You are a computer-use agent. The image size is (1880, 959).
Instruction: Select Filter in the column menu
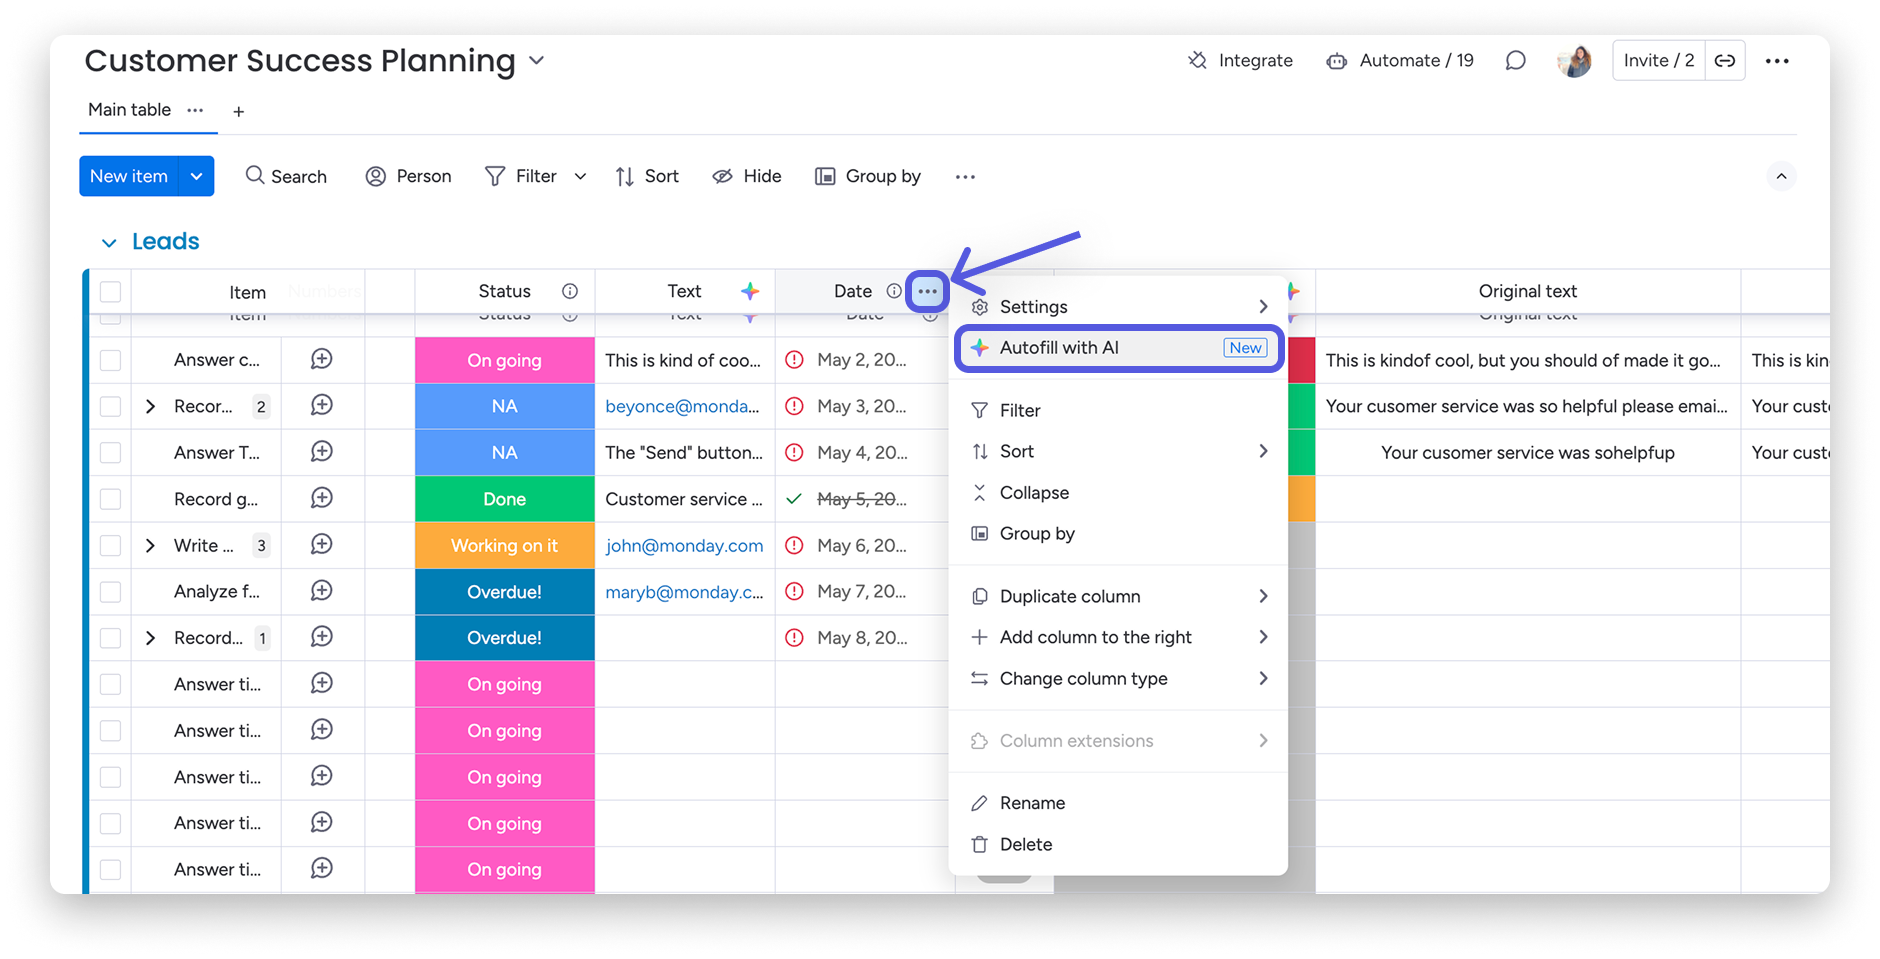(1119, 411)
